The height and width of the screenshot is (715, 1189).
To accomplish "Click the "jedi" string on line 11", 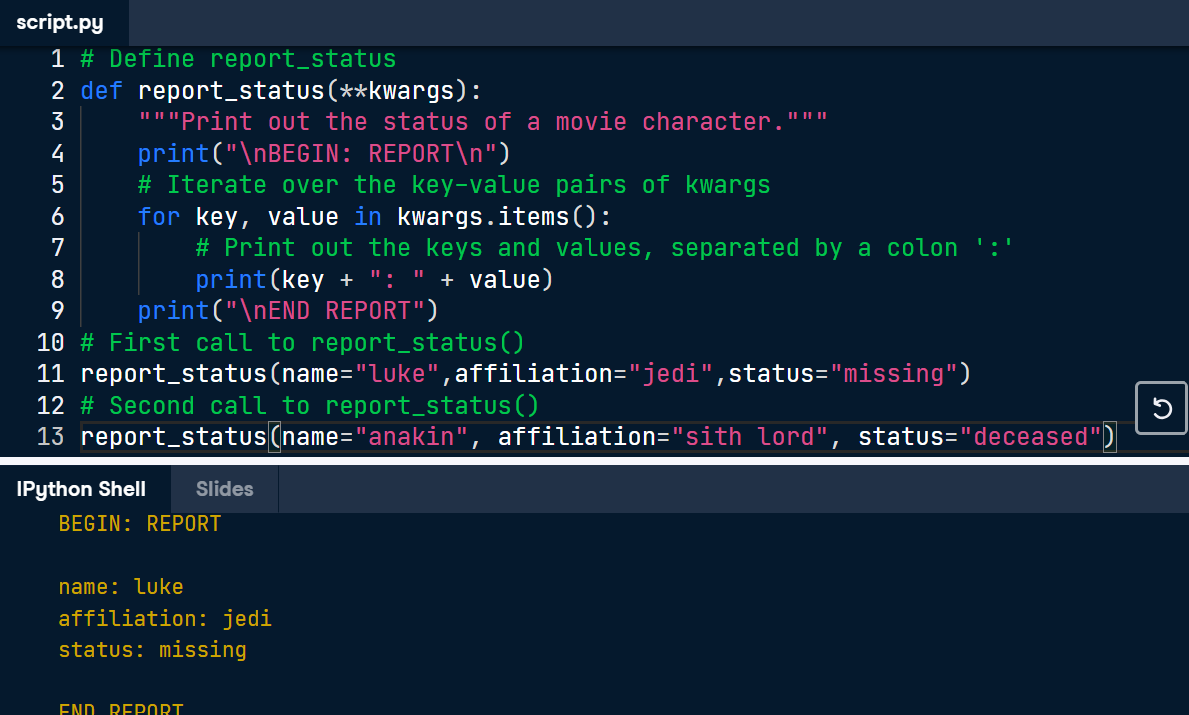I will click(670, 374).
